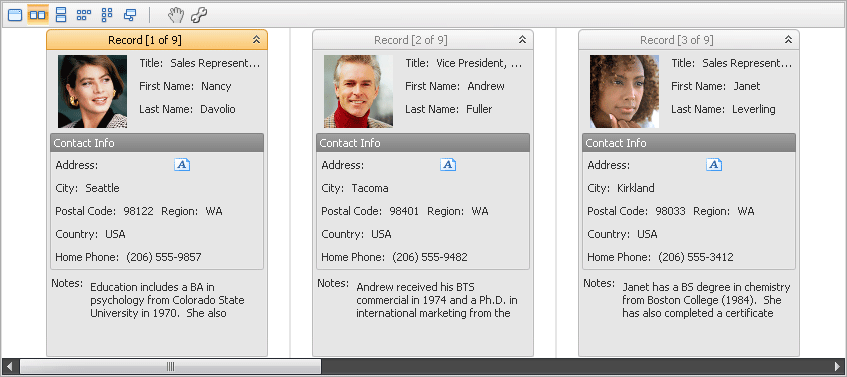Click the city value Kirkland
Image resolution: width=847 pixels, height=377 pixels.
tap(636, 188)
